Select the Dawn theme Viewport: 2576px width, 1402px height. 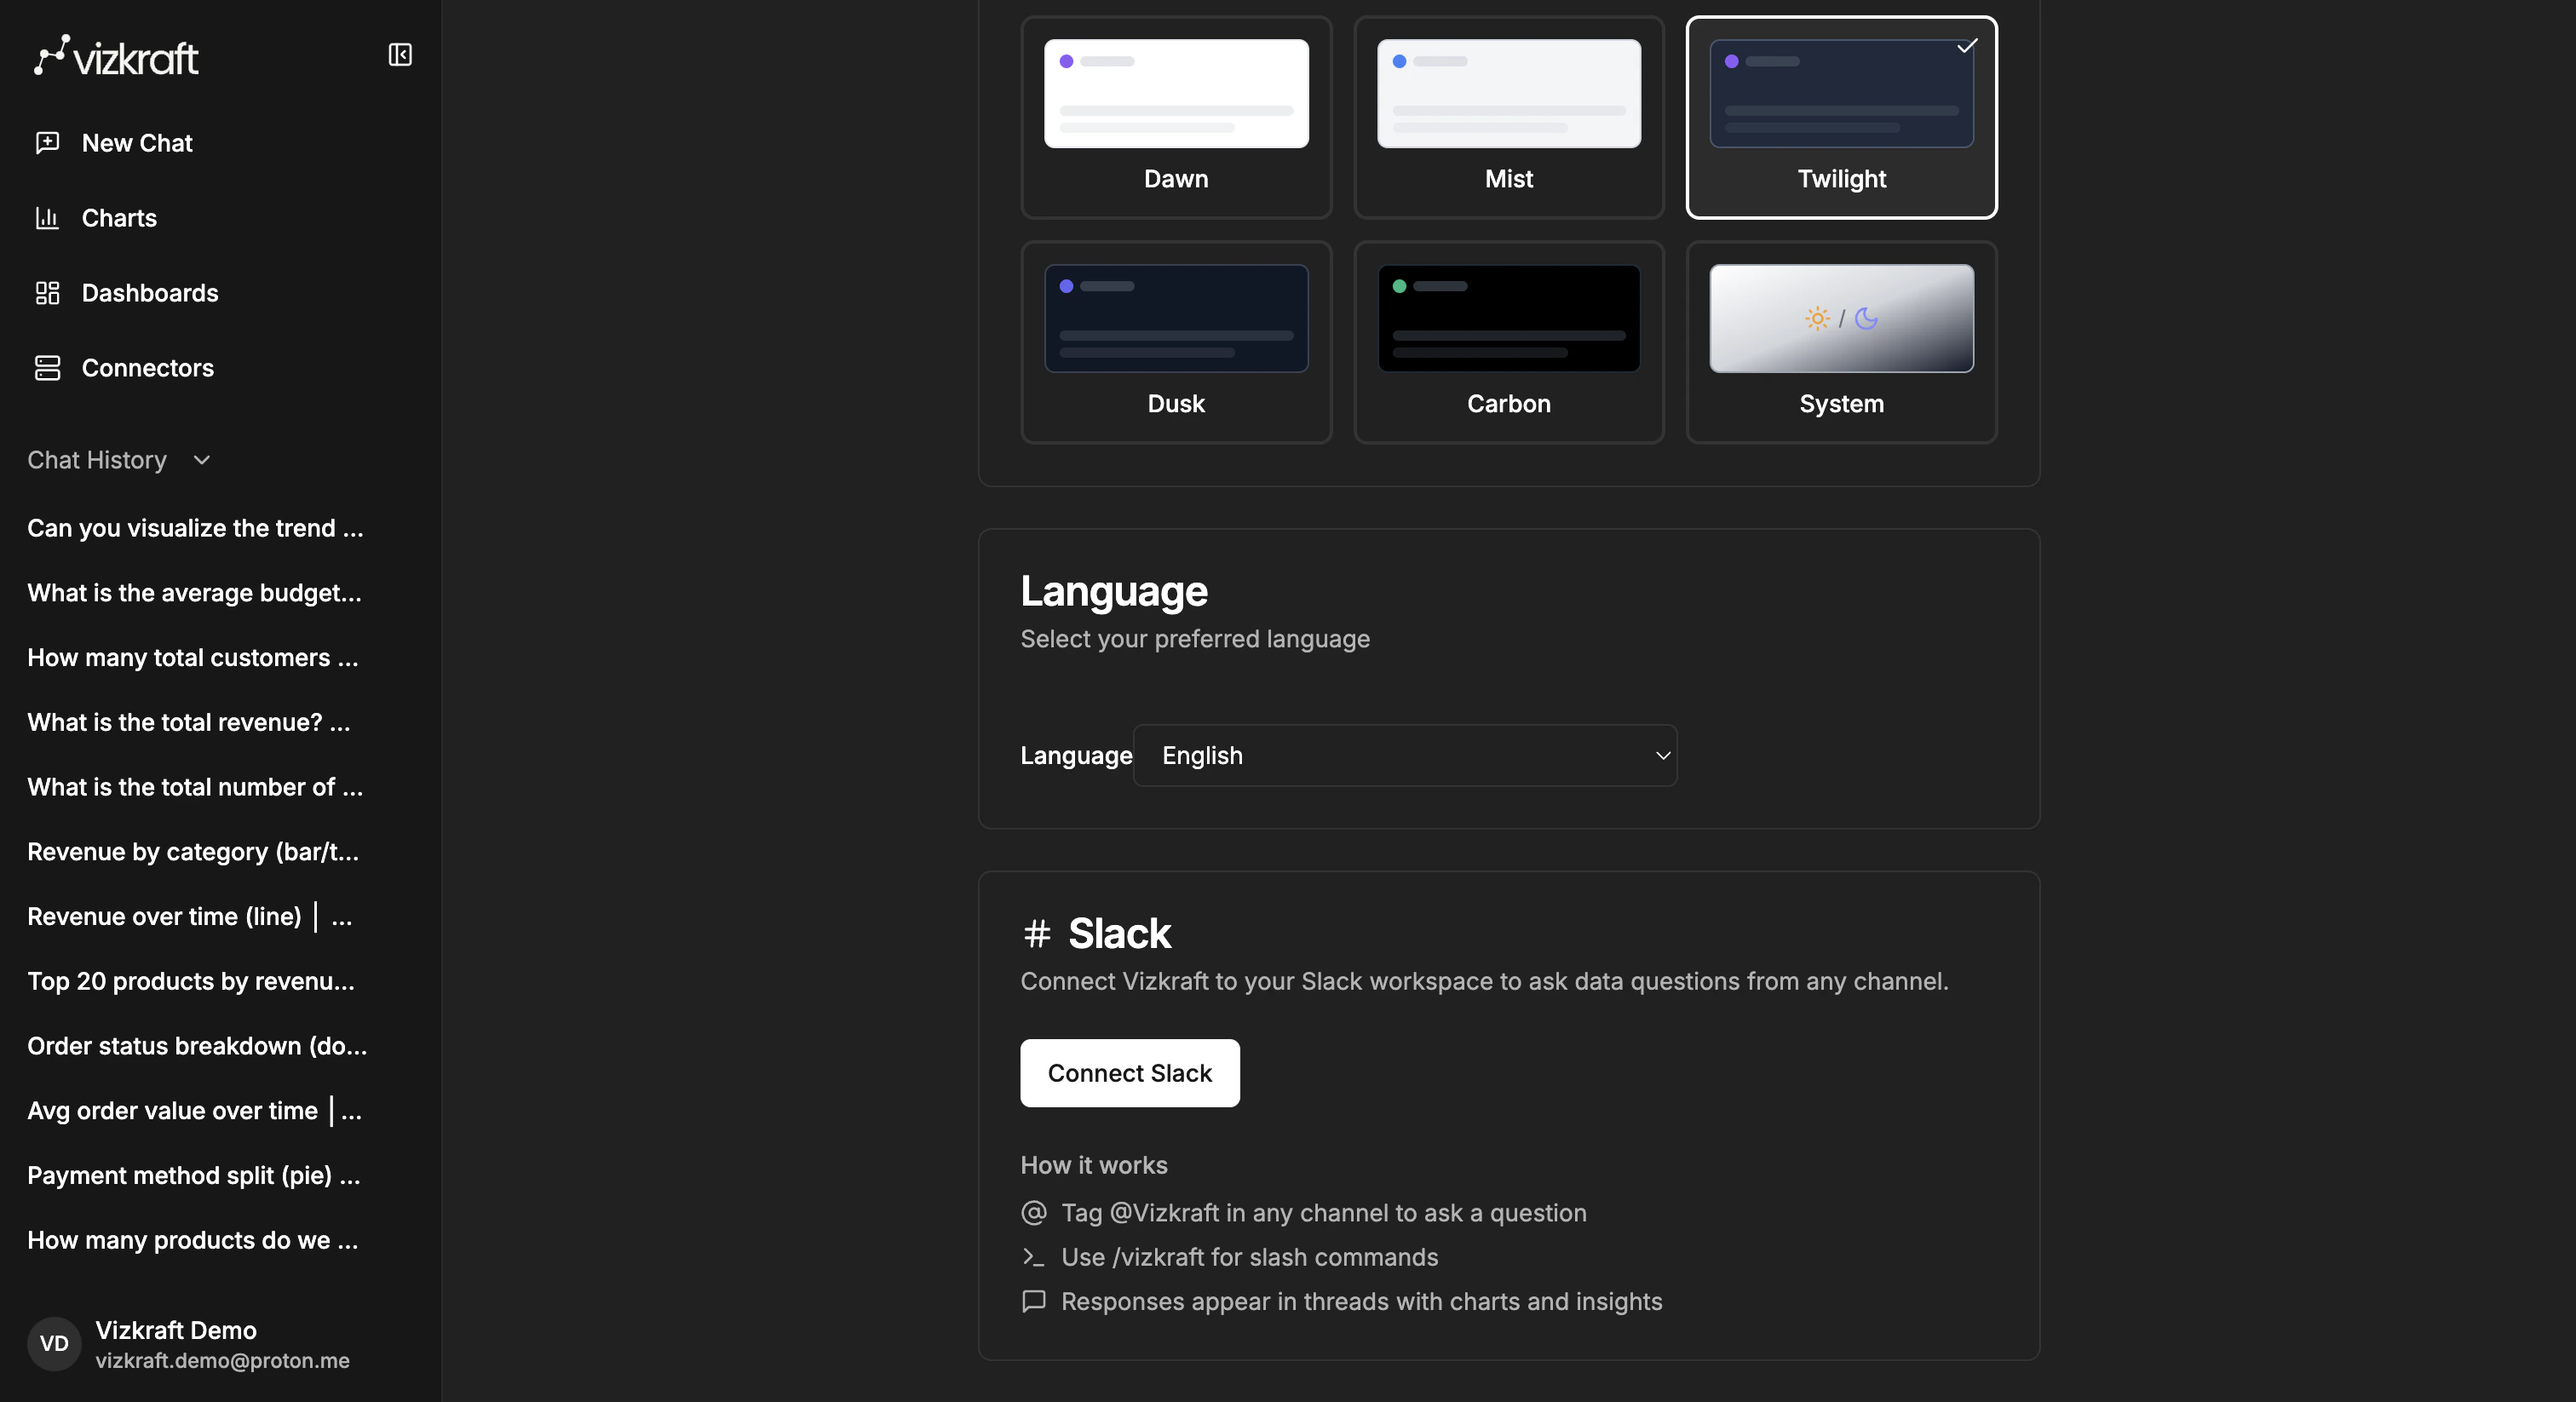click(x=1175, y=117)
